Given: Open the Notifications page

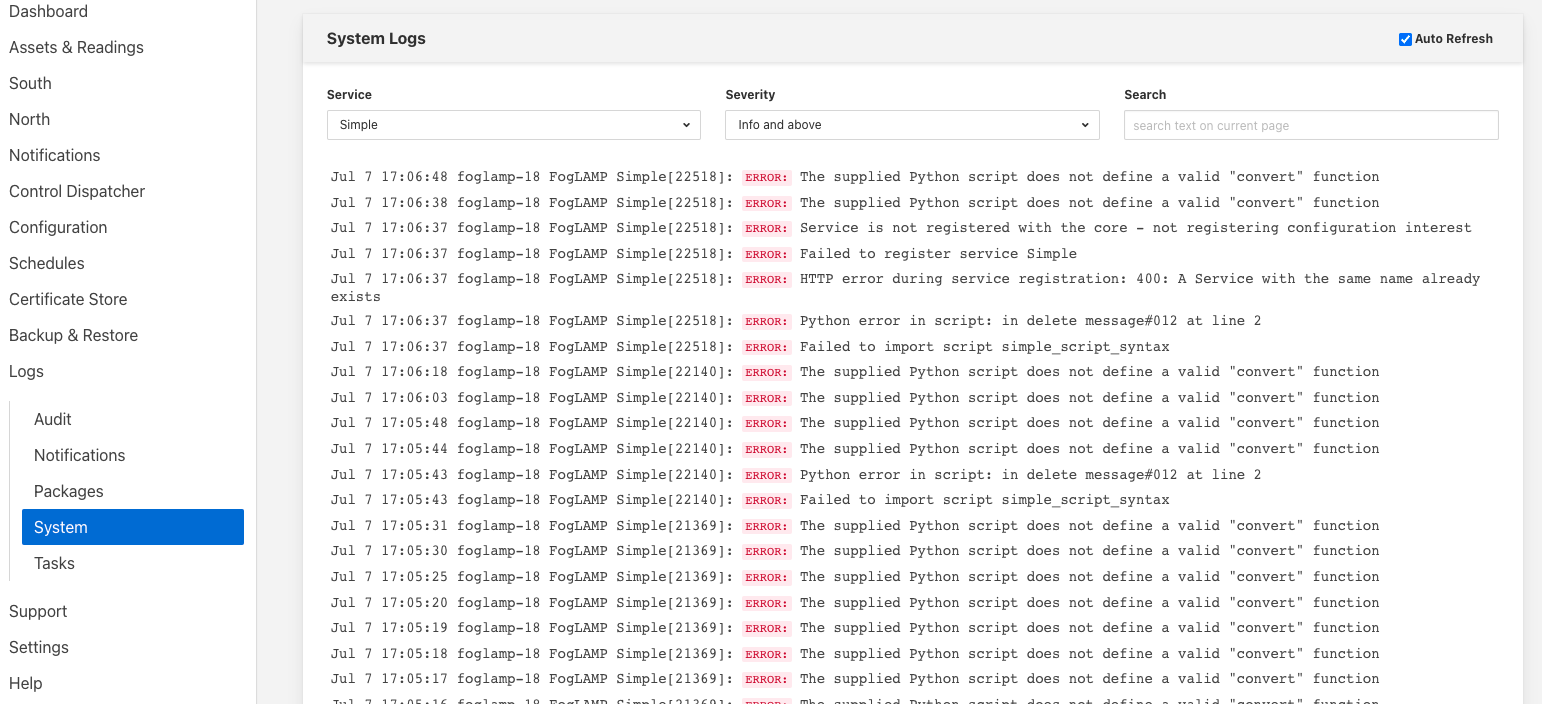Looking at the screenshot, I should [x=54, y=155].
